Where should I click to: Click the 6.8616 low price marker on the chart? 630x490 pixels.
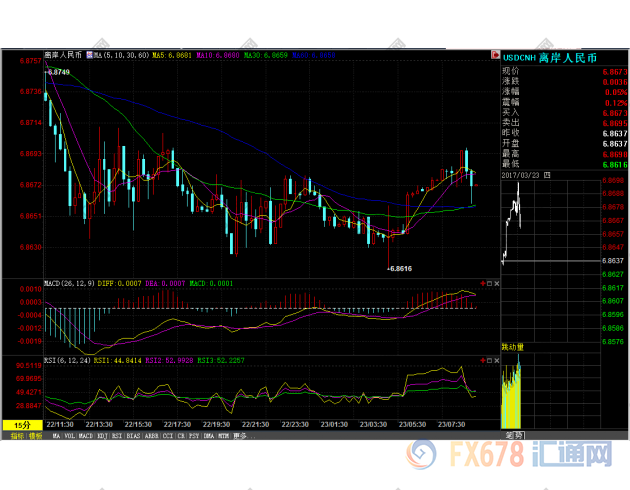pyautogui.click(x=400, y=269)
